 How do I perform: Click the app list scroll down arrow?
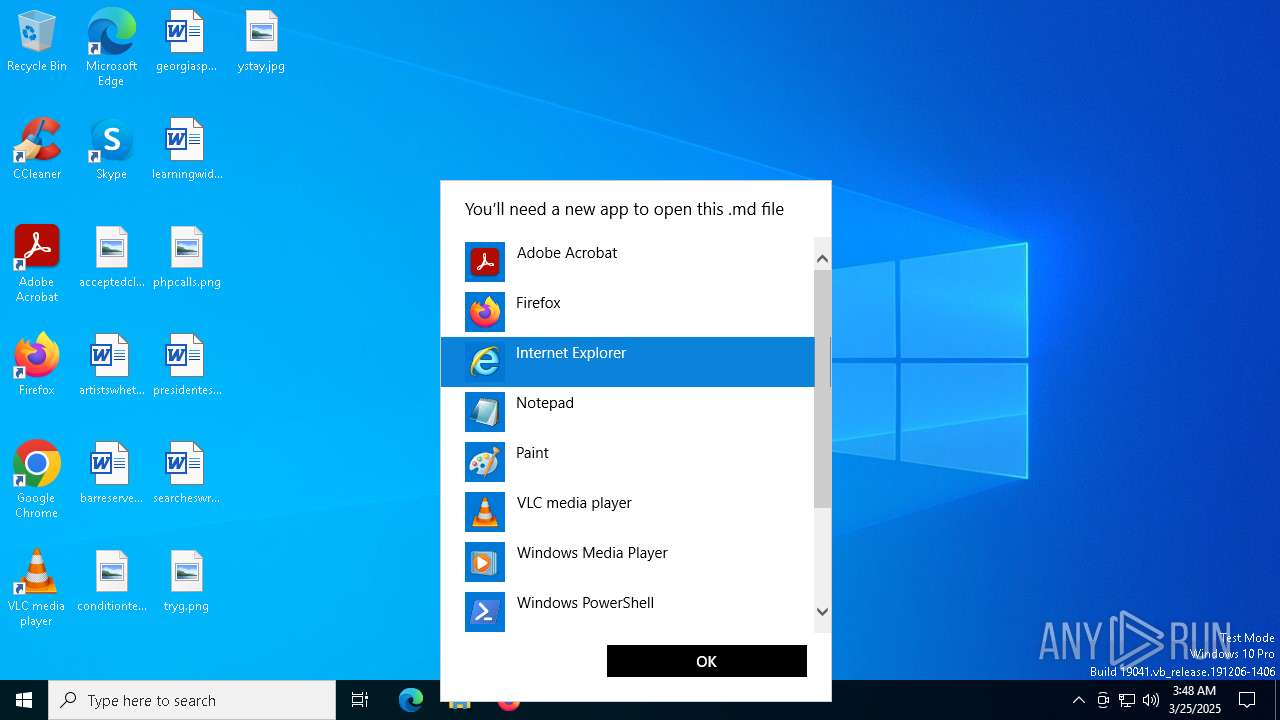point(822,612)
